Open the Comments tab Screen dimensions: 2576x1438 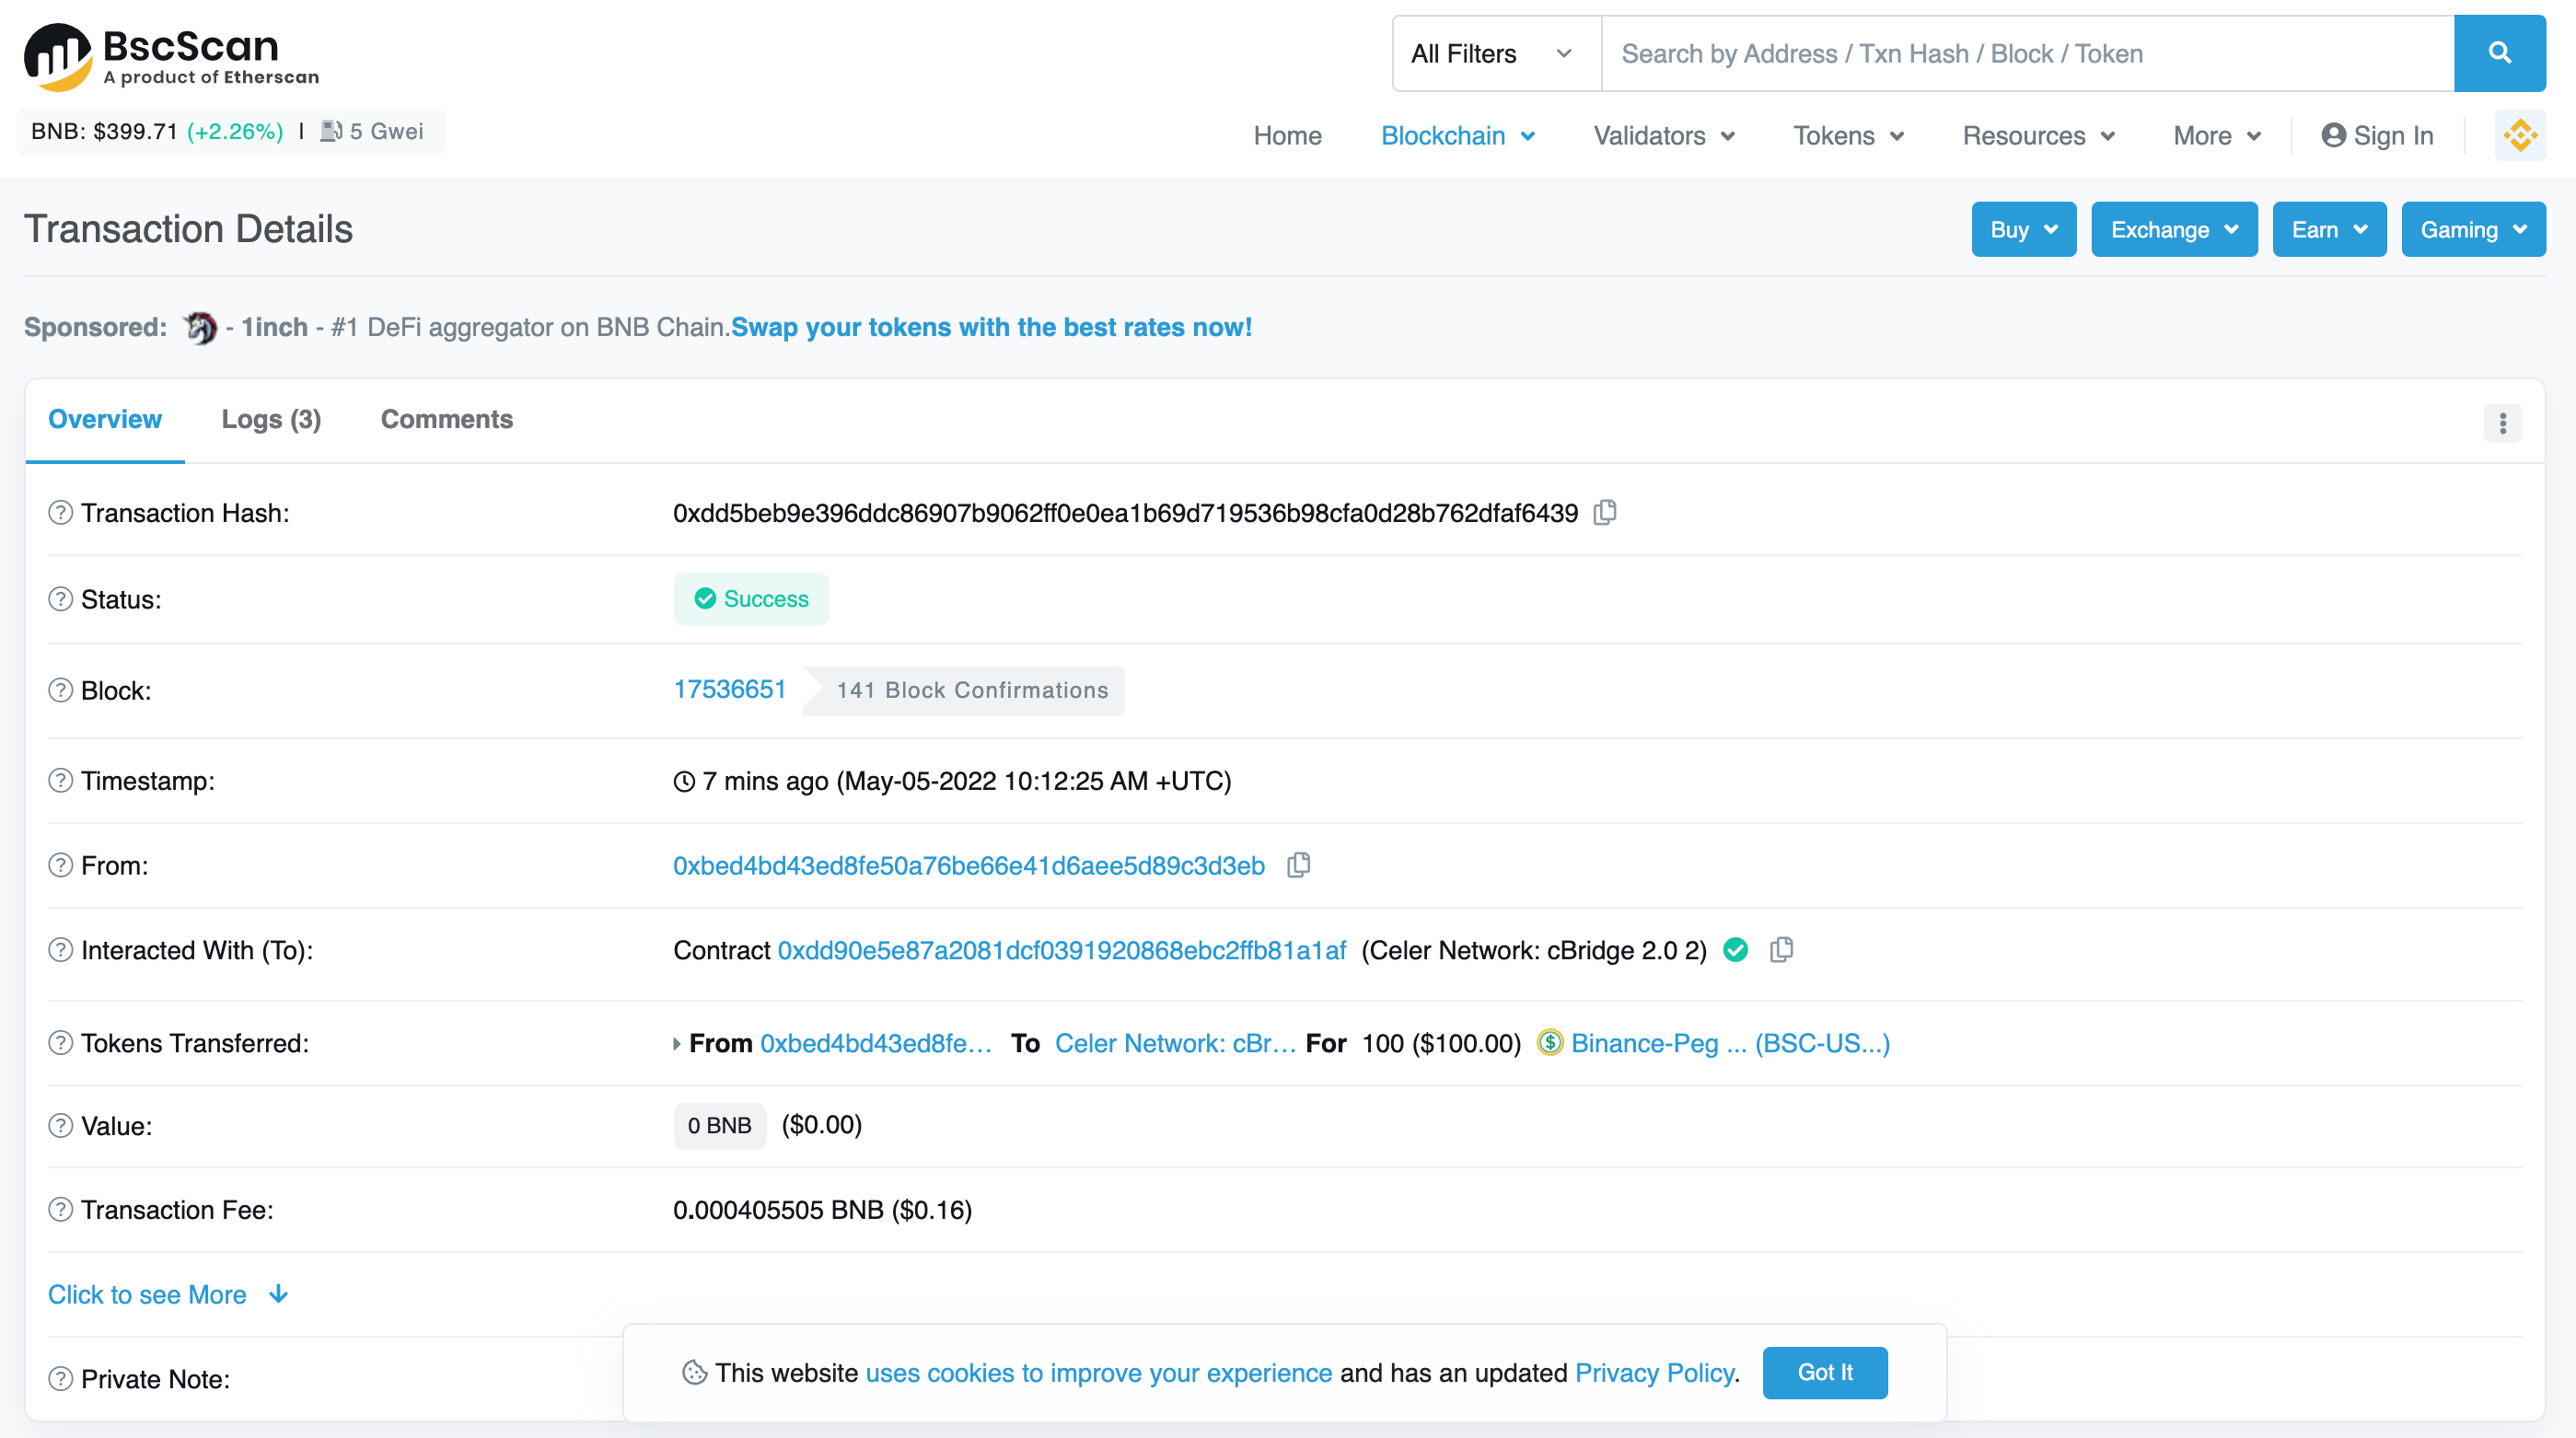coord(446,420)
